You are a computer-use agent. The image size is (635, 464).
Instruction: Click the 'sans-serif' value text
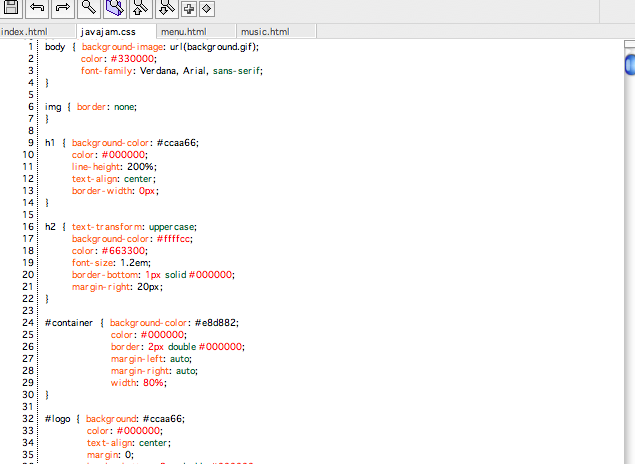[237, 71]
